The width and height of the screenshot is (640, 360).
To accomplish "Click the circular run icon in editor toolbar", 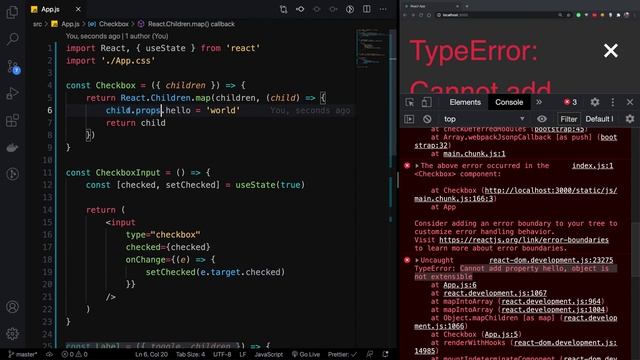I will [350, 9].
